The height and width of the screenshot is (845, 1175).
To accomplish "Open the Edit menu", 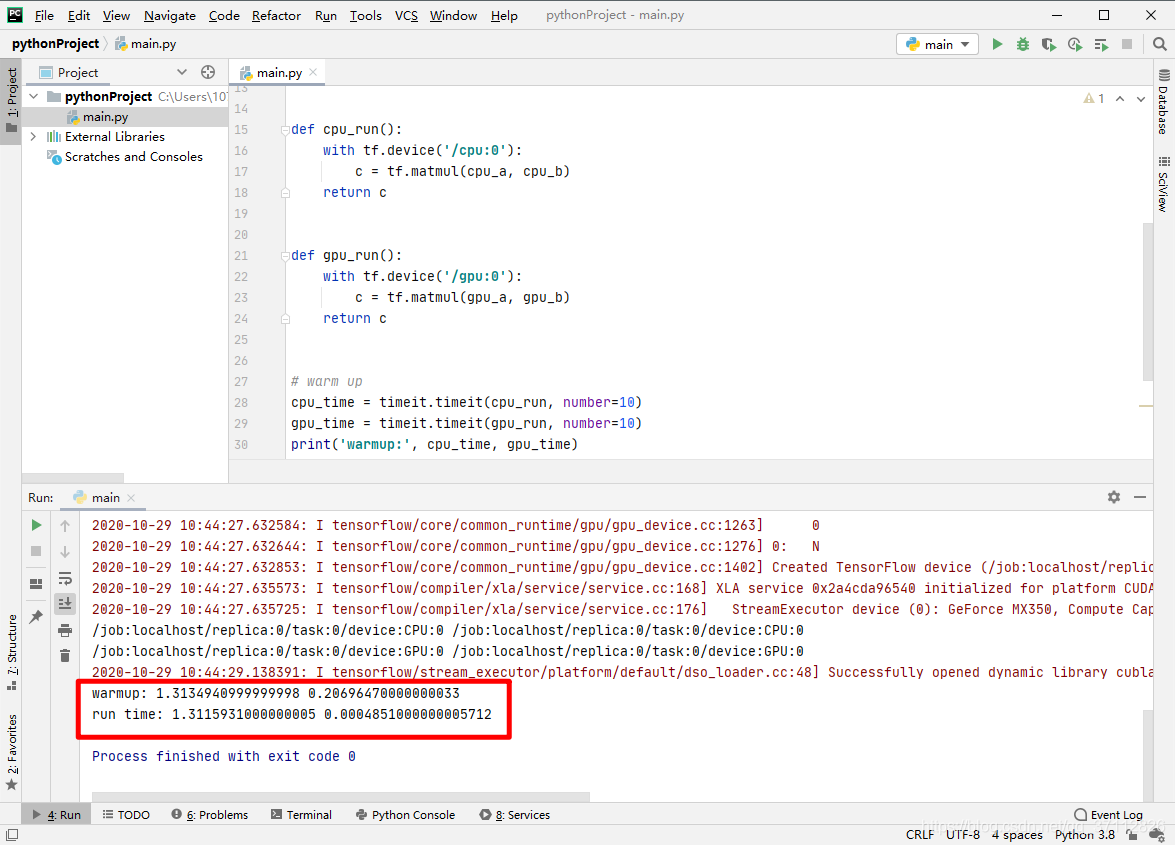I will (79, 15).
